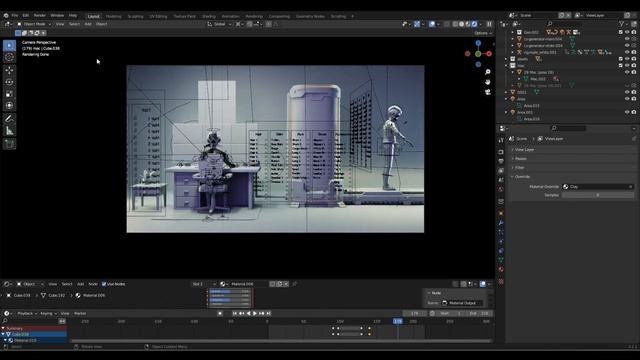Toggle render camera of the Area row
The width and height of the screenshot is (640, 360).
pos(634,99)
